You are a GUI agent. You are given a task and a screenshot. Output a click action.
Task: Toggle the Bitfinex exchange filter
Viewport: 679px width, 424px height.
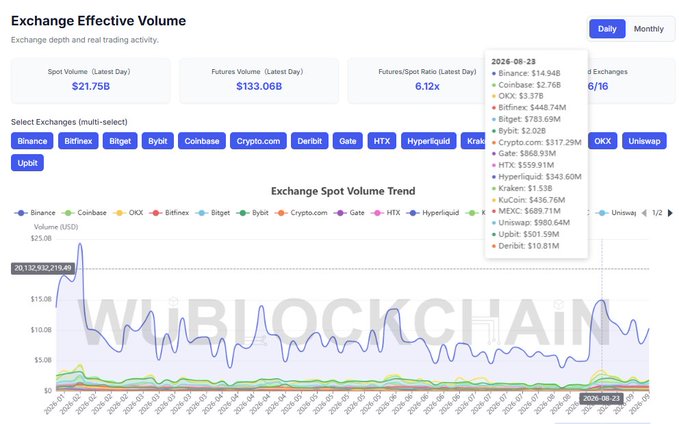tap(78, 141)
